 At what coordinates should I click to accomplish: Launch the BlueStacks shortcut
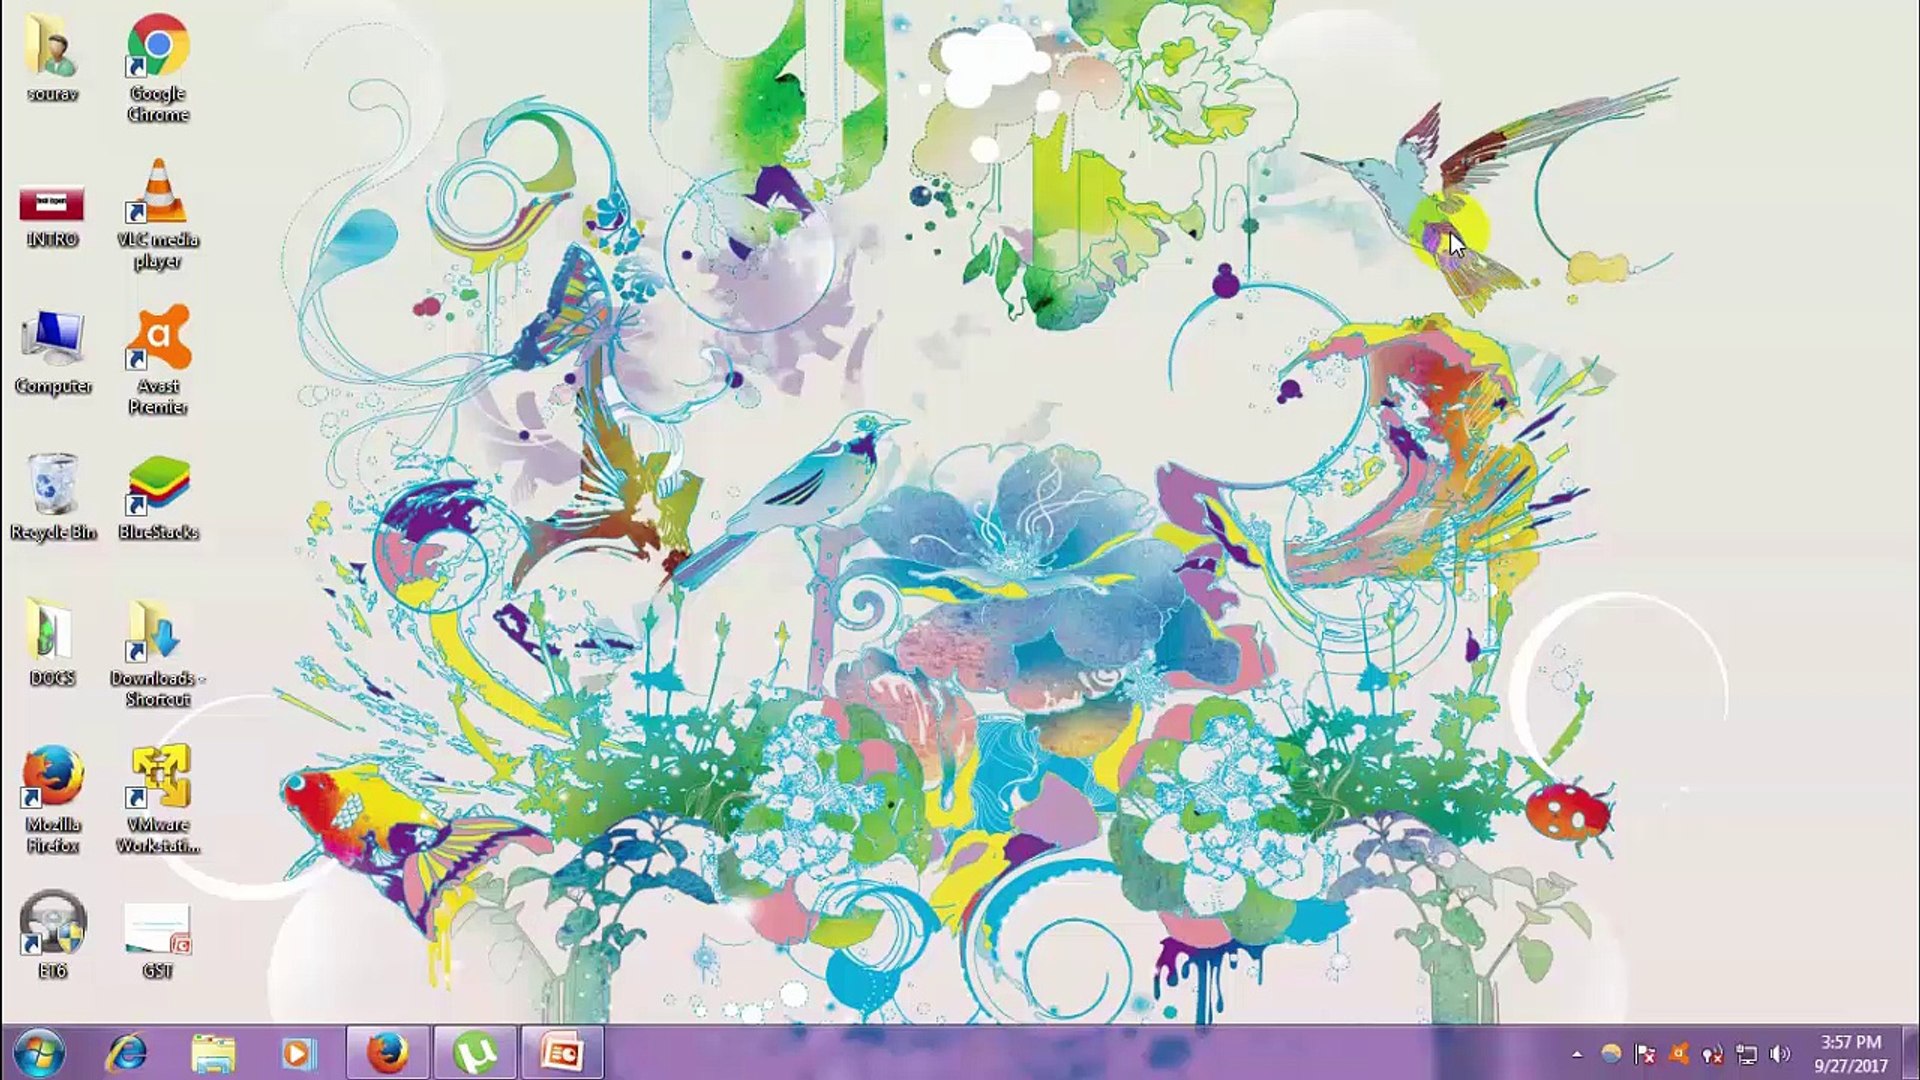point(157,498)
